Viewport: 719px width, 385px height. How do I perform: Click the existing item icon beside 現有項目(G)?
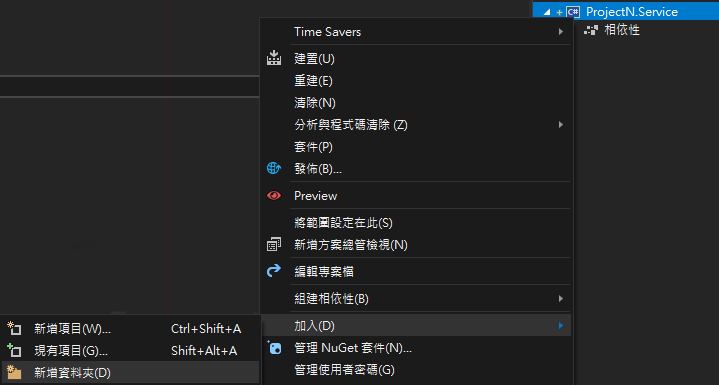click(x=14, y=350)
